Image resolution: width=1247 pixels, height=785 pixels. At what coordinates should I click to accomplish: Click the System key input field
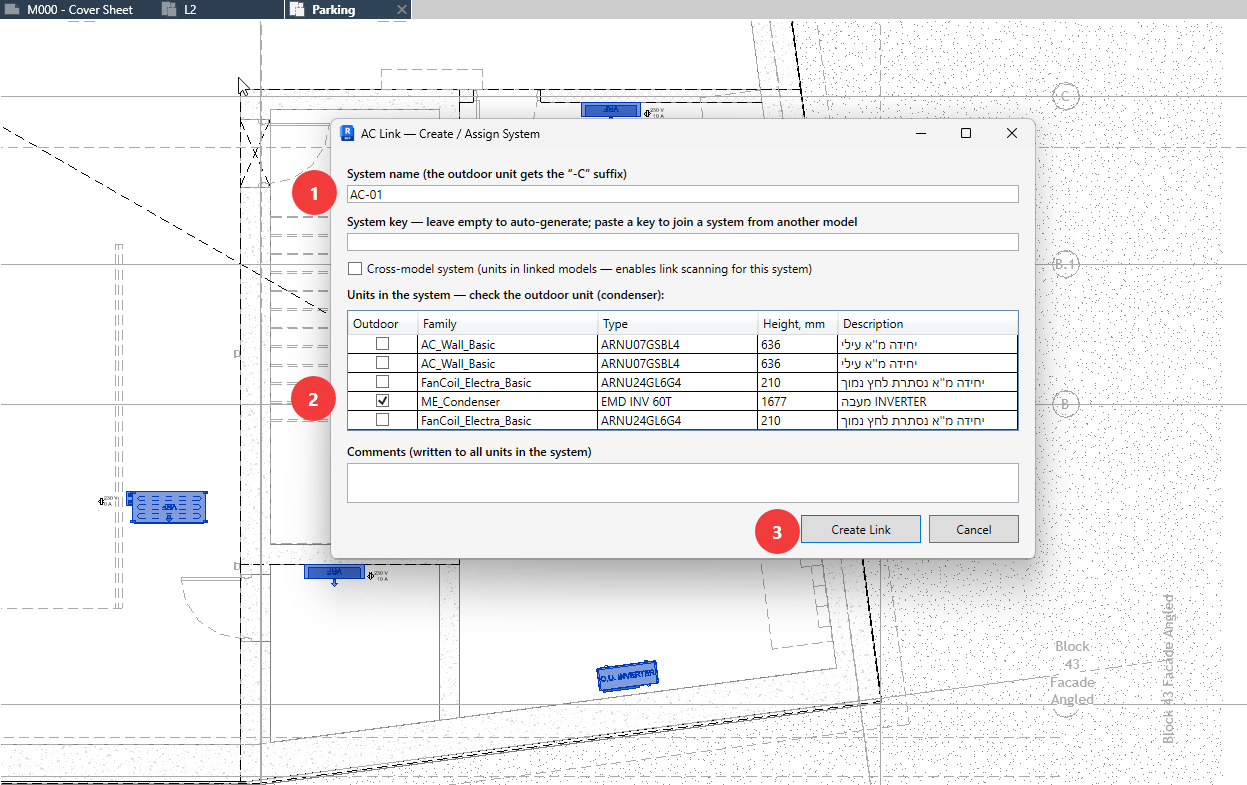click(x=682, y=241)
